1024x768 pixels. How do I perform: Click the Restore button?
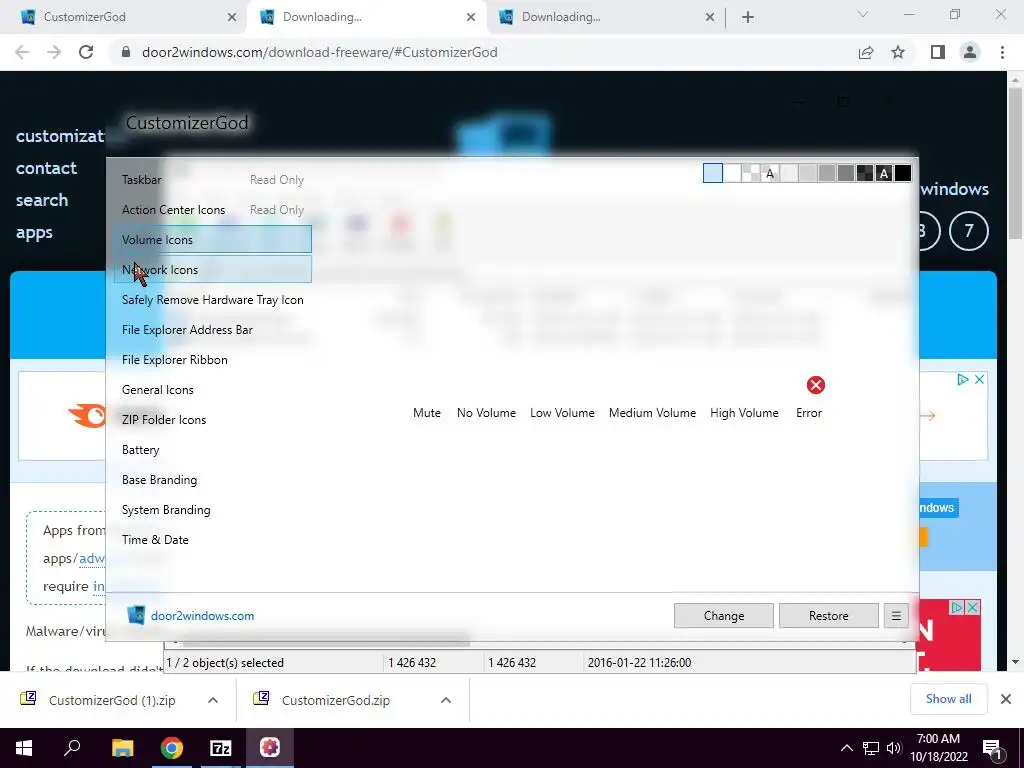coord(829,616)
